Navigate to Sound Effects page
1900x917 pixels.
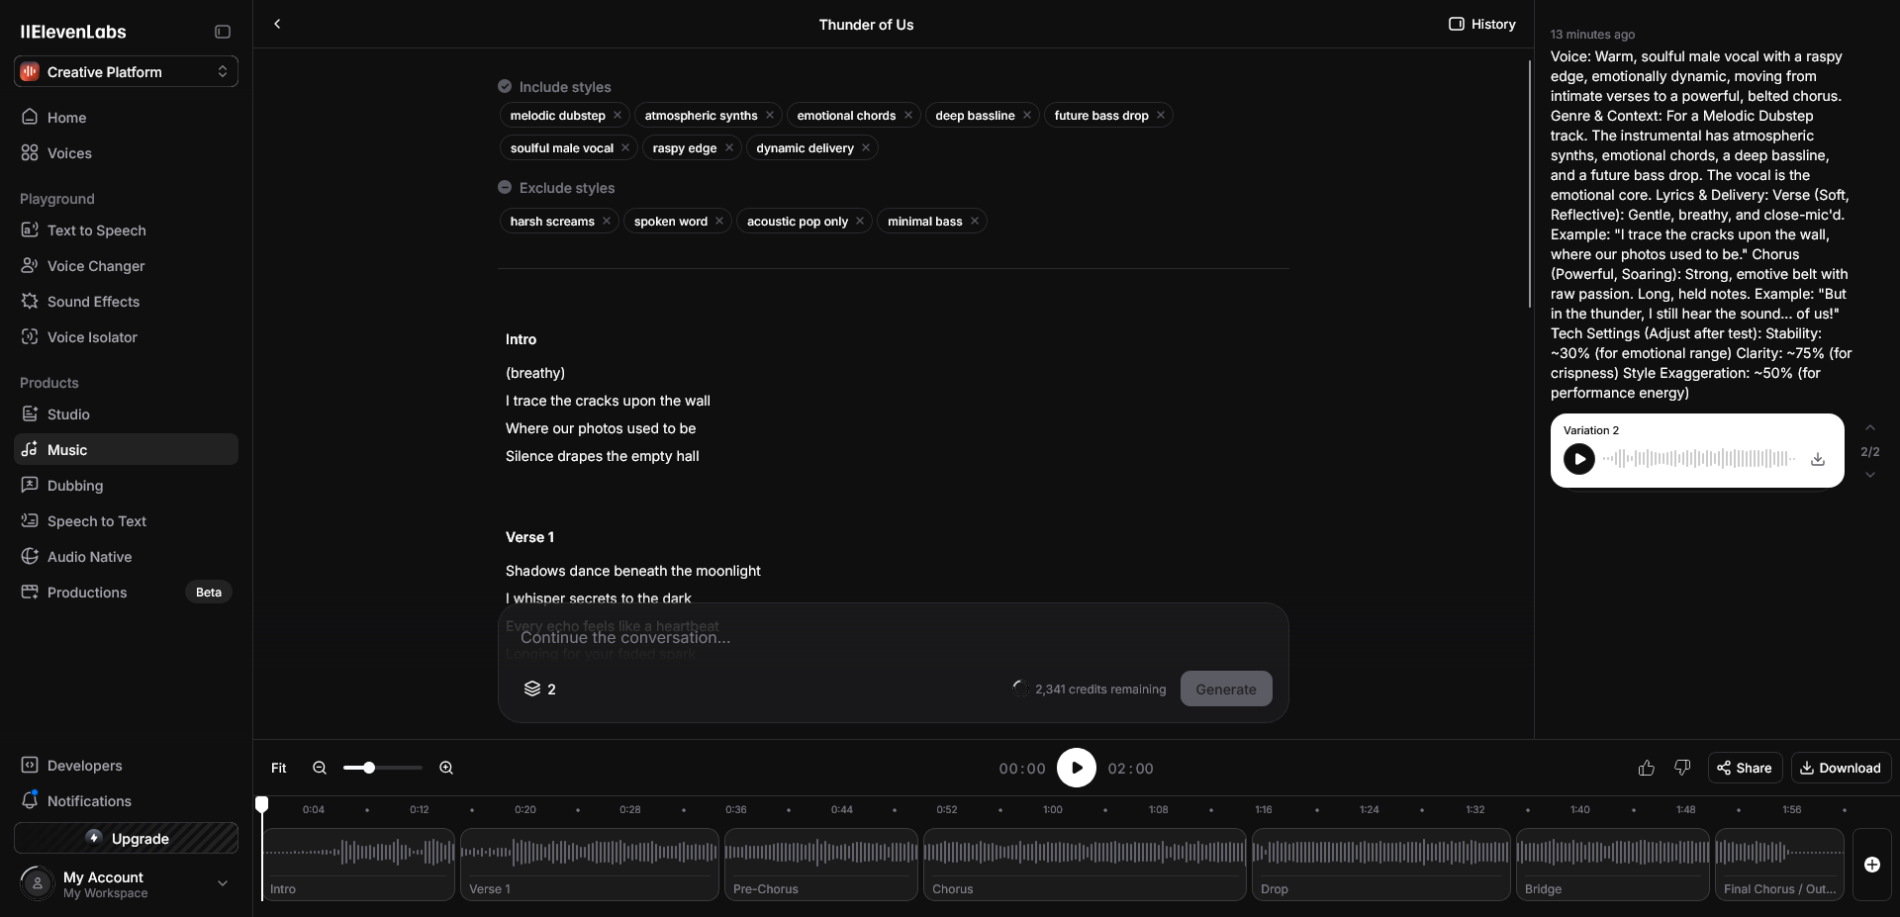click(93, 302)
